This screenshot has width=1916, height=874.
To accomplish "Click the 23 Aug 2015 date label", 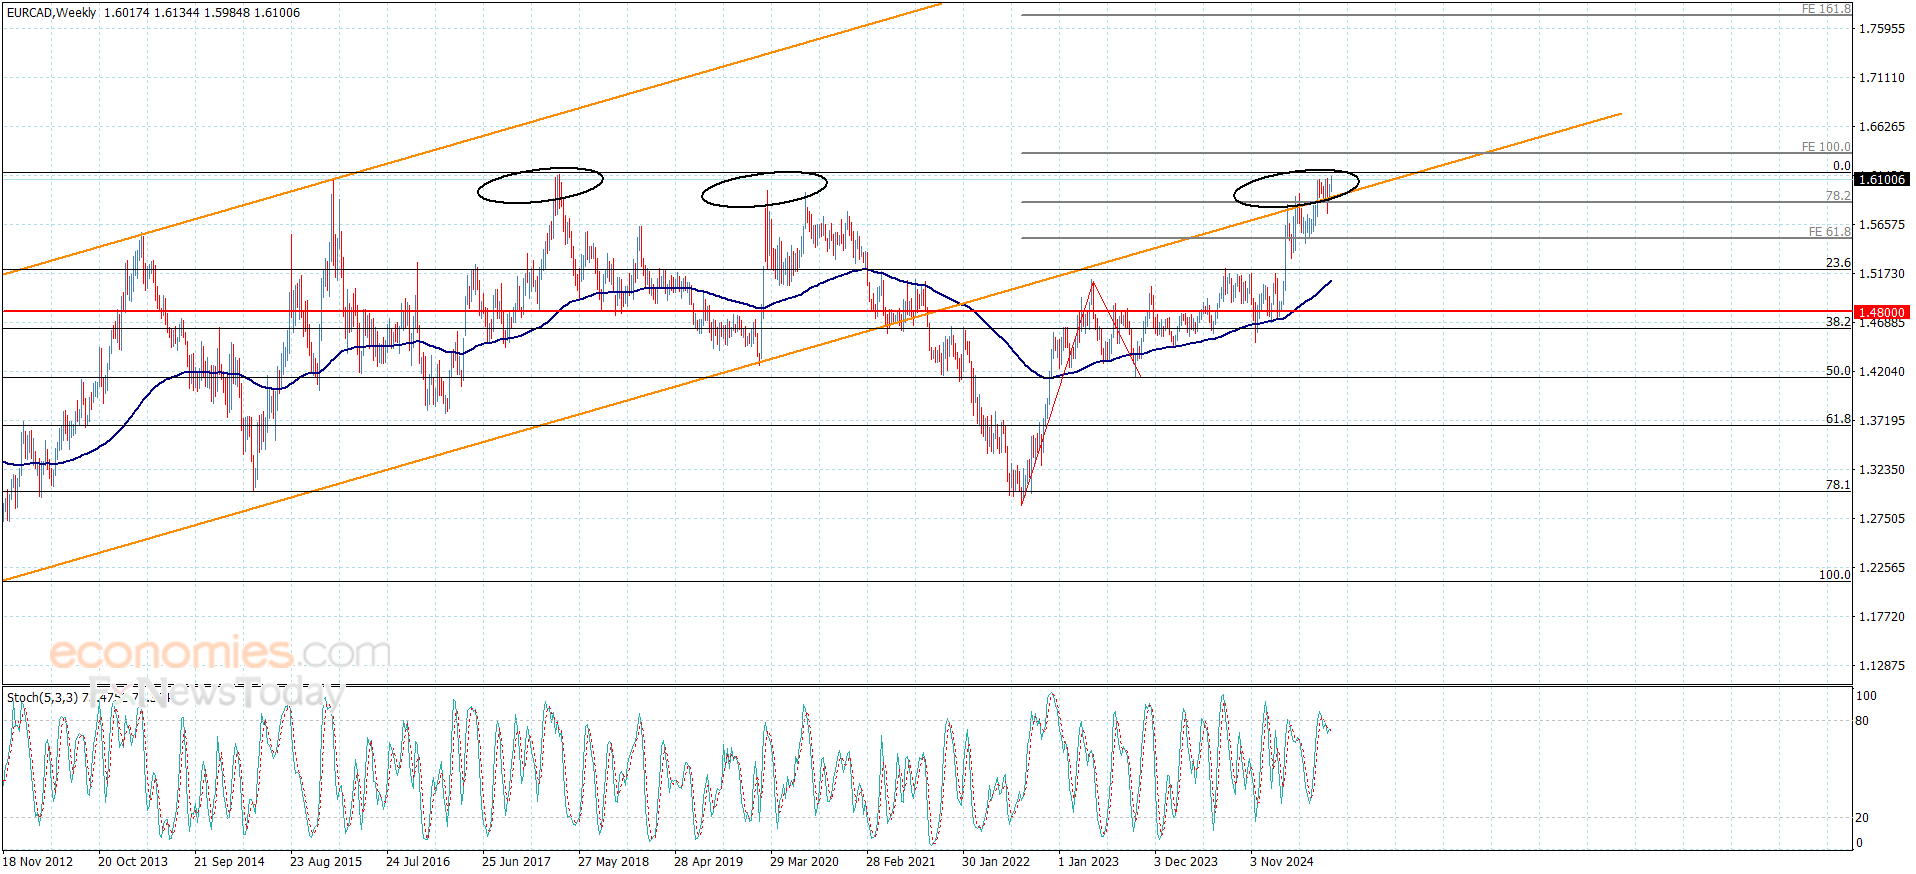I will click(x=326, y=862).
